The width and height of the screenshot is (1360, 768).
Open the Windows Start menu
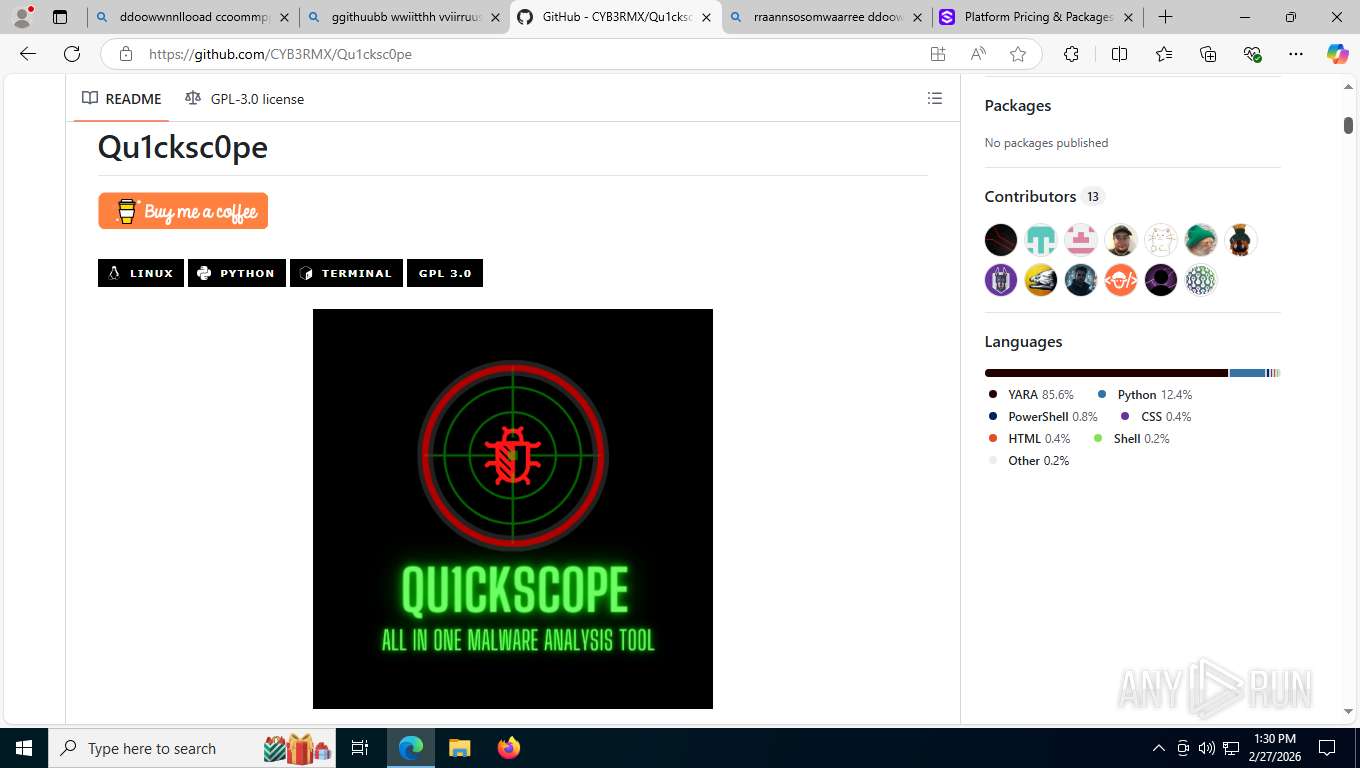23,748
